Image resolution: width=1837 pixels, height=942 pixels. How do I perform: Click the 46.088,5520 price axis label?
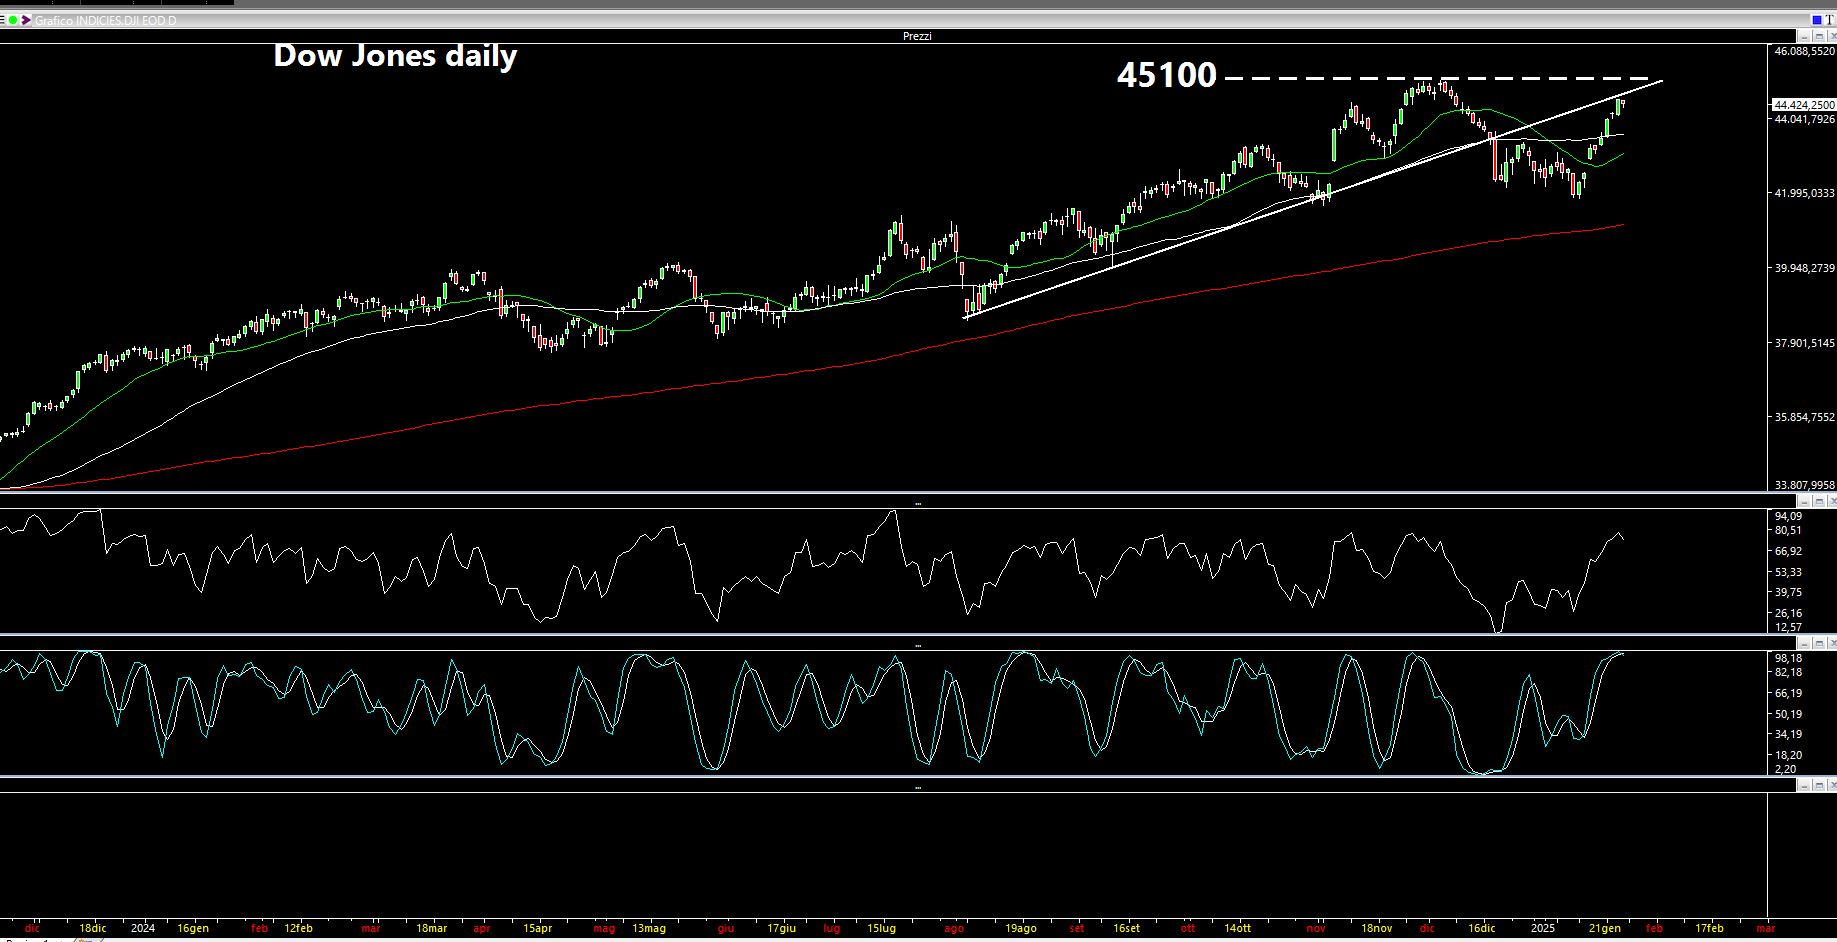pos(1805,51)
